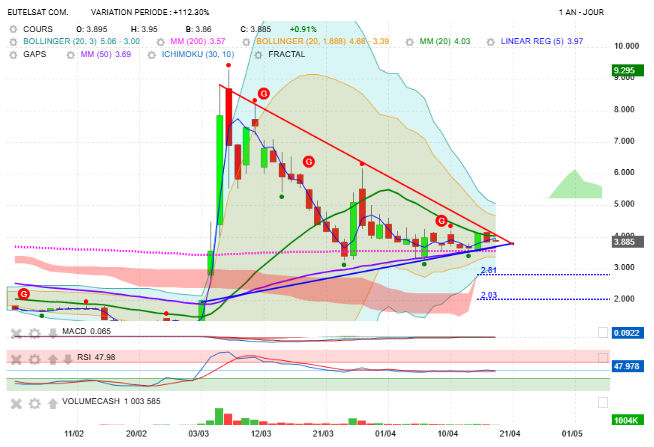Click the +0.91% daily change value
Screen dimensions: 654x447
coord(303,29)
